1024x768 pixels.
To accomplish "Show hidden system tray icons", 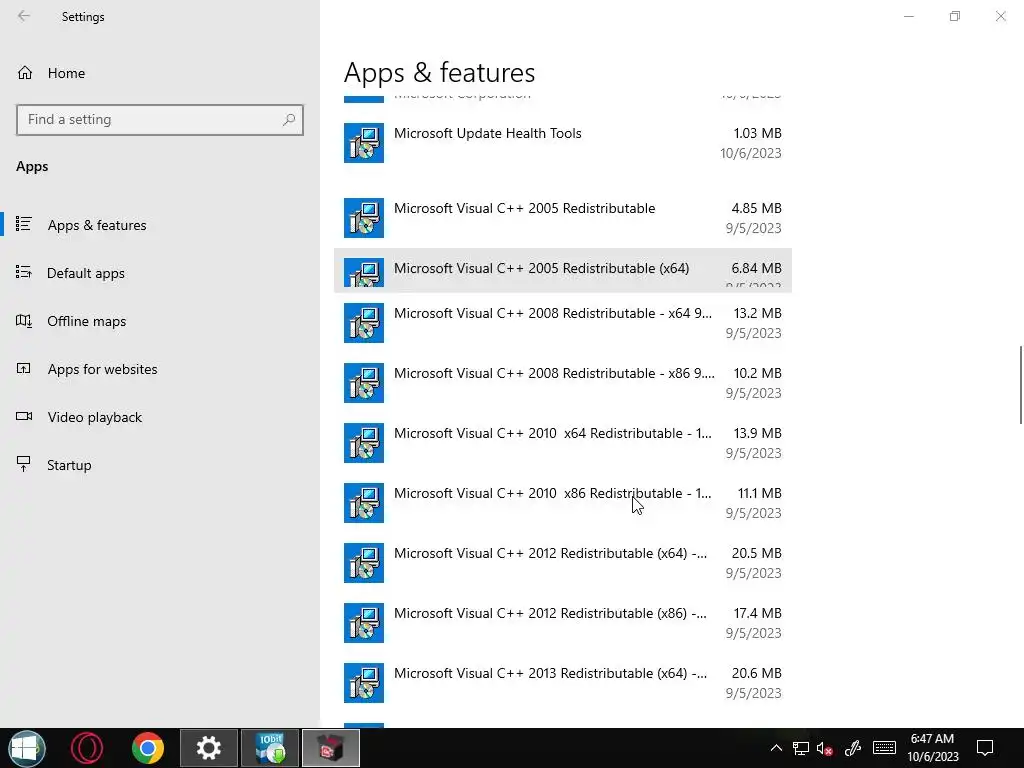I will click(776, 748).
